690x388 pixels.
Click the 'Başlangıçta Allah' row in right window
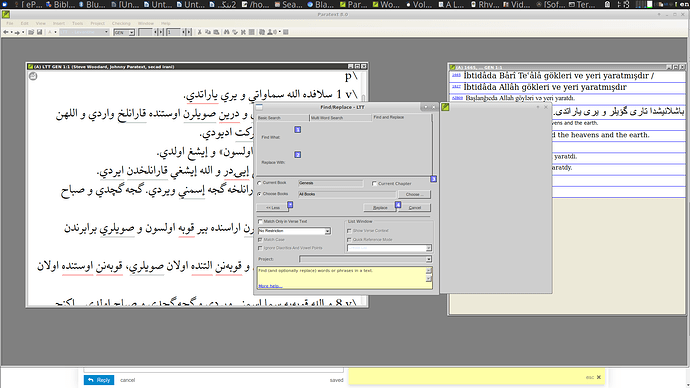click(568, 98)
